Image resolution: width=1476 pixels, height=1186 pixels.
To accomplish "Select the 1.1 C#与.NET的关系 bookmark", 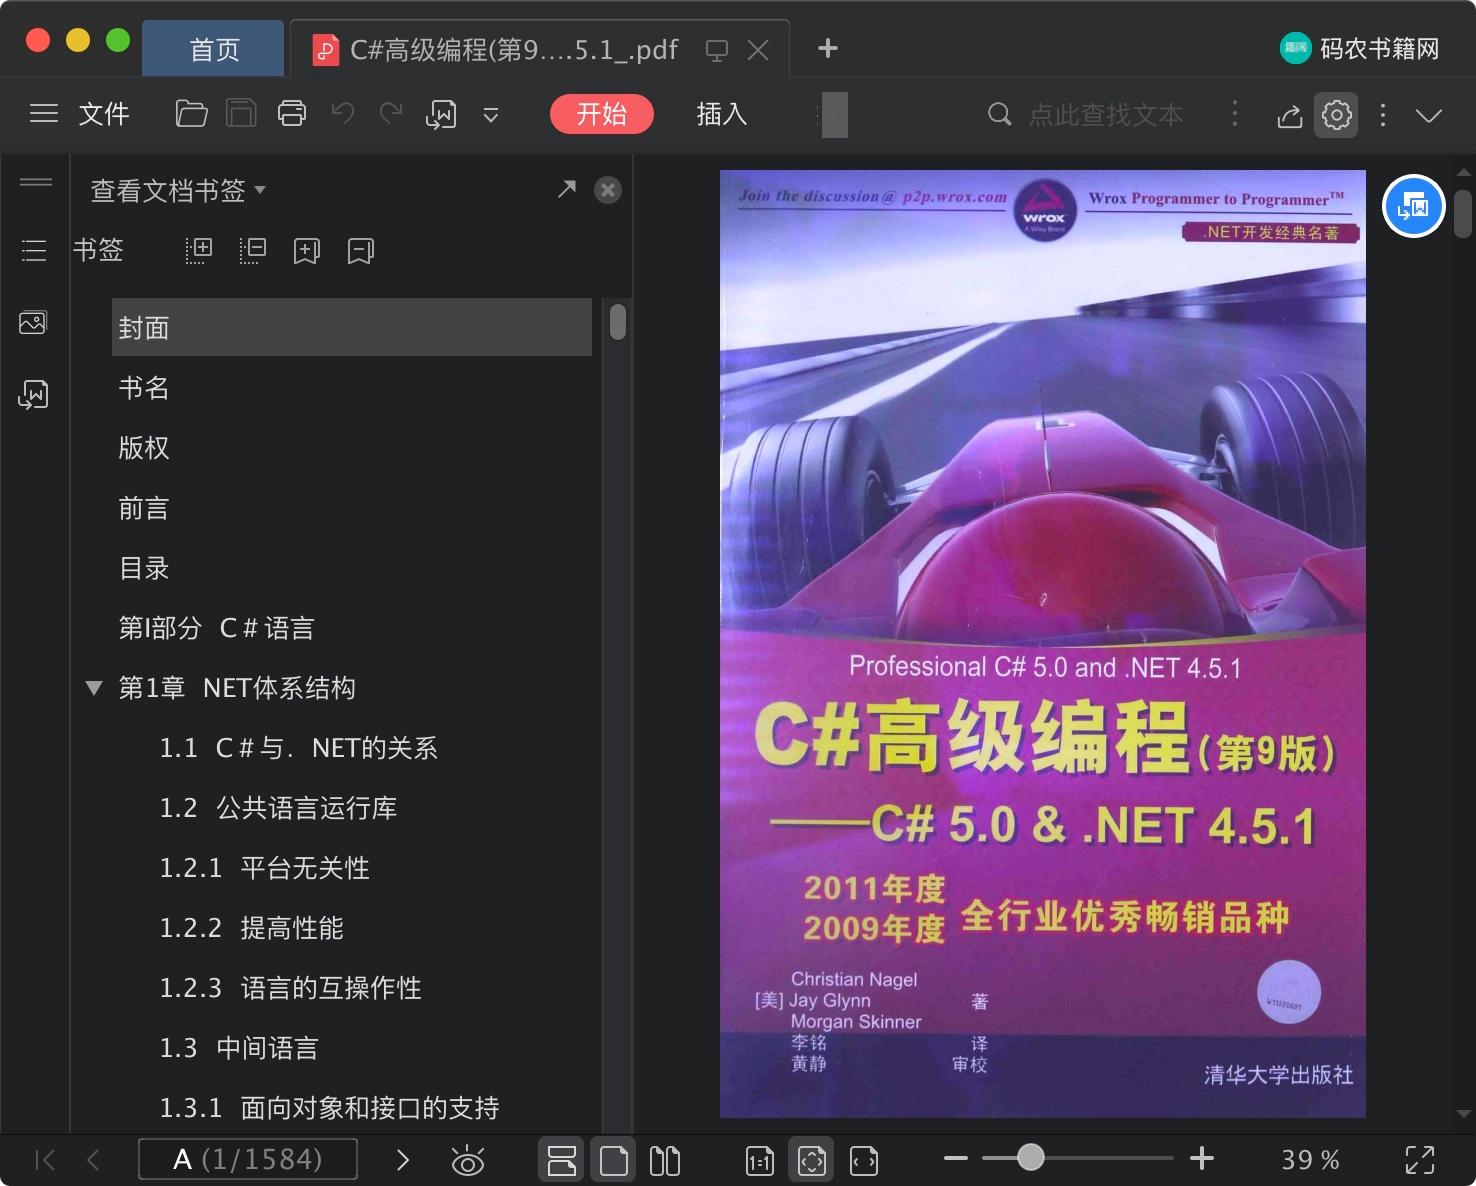I will [298, 748].
